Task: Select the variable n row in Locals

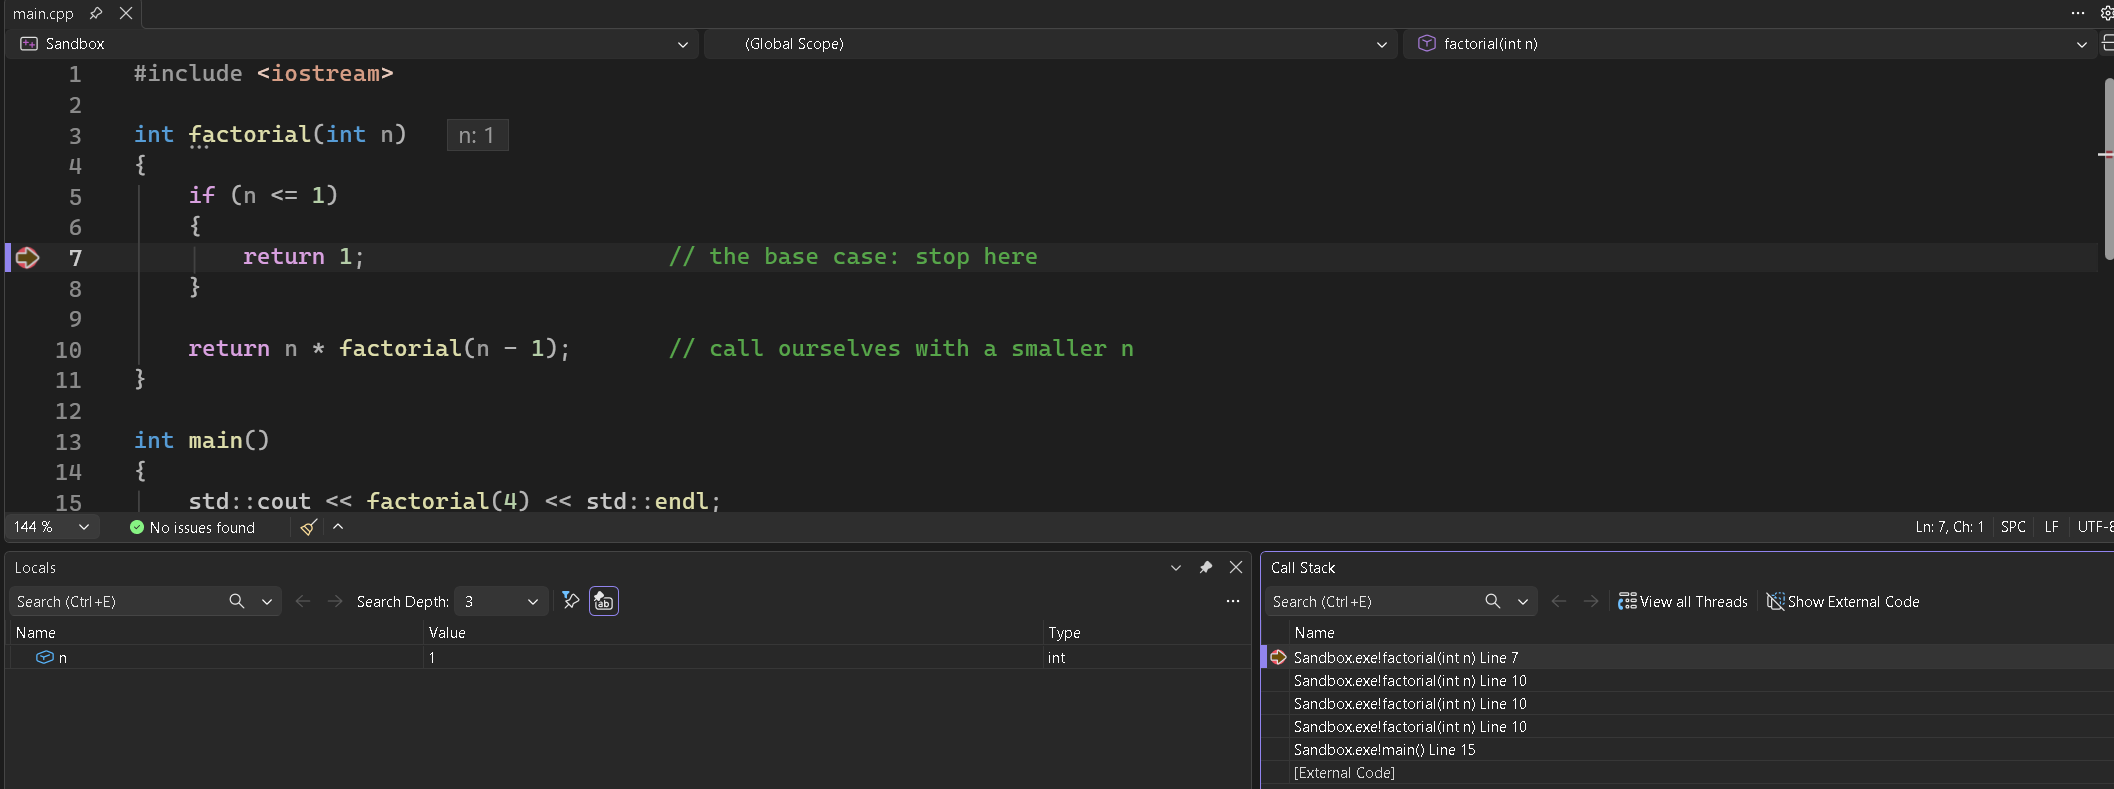Action: pyautogui.click(x=628, y=657)
